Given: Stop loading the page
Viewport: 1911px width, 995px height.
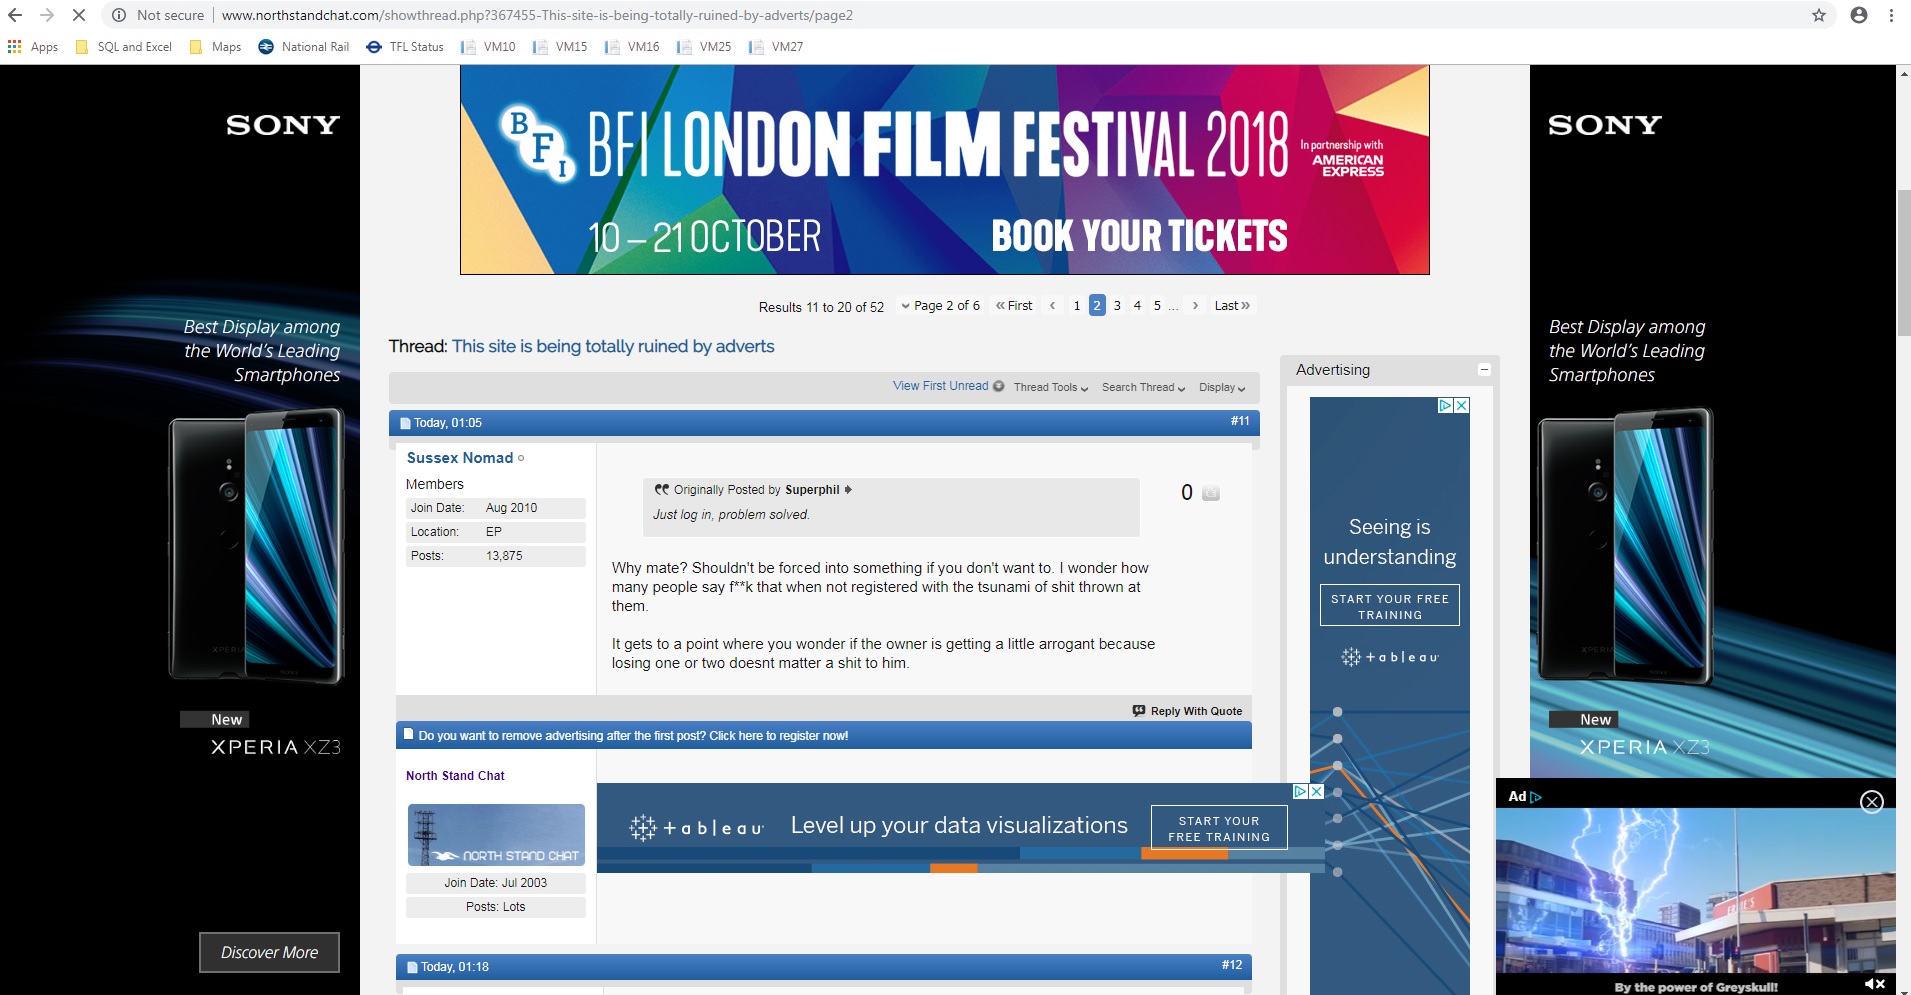Looking at the screenshot, I should pos(79,15).
